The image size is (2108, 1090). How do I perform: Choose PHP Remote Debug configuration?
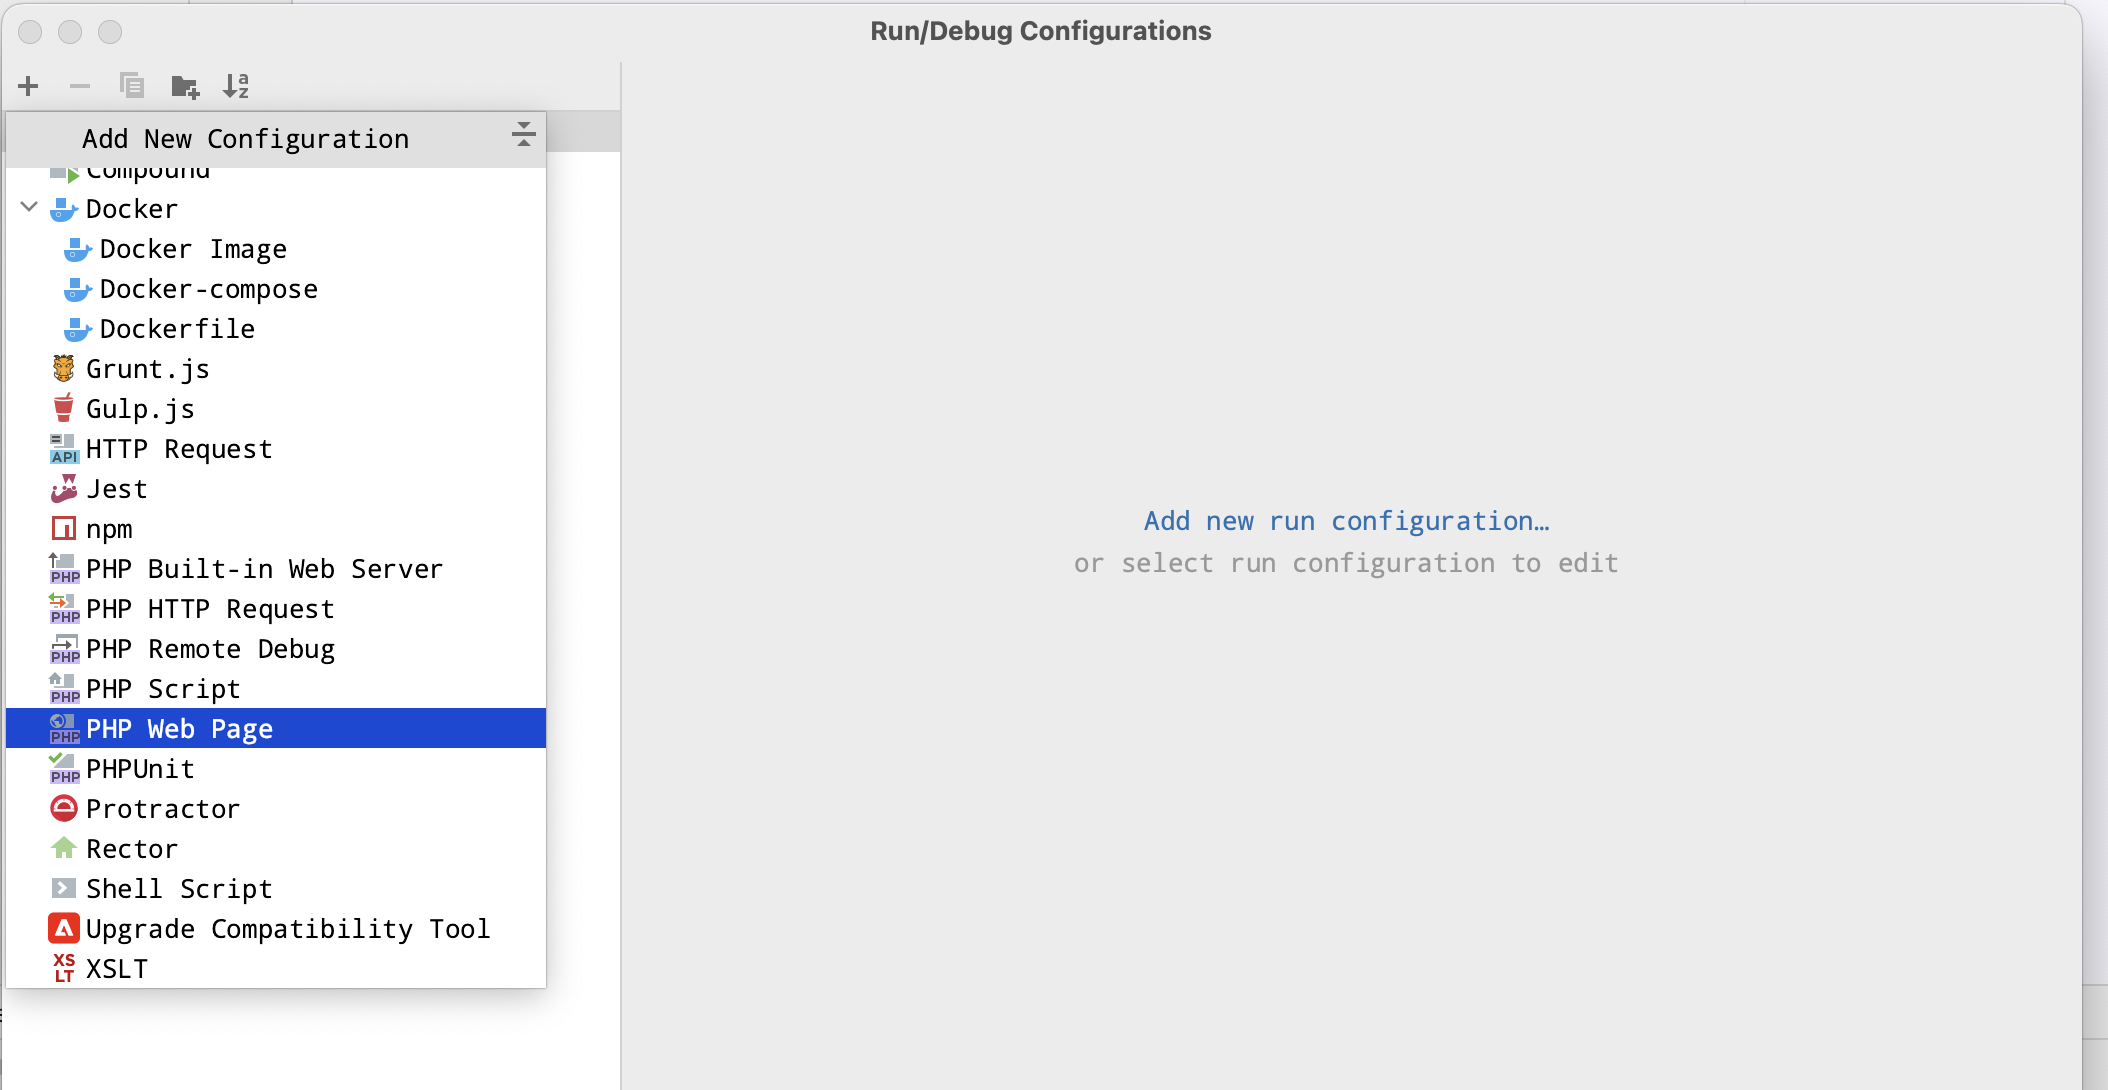(210, 648)
